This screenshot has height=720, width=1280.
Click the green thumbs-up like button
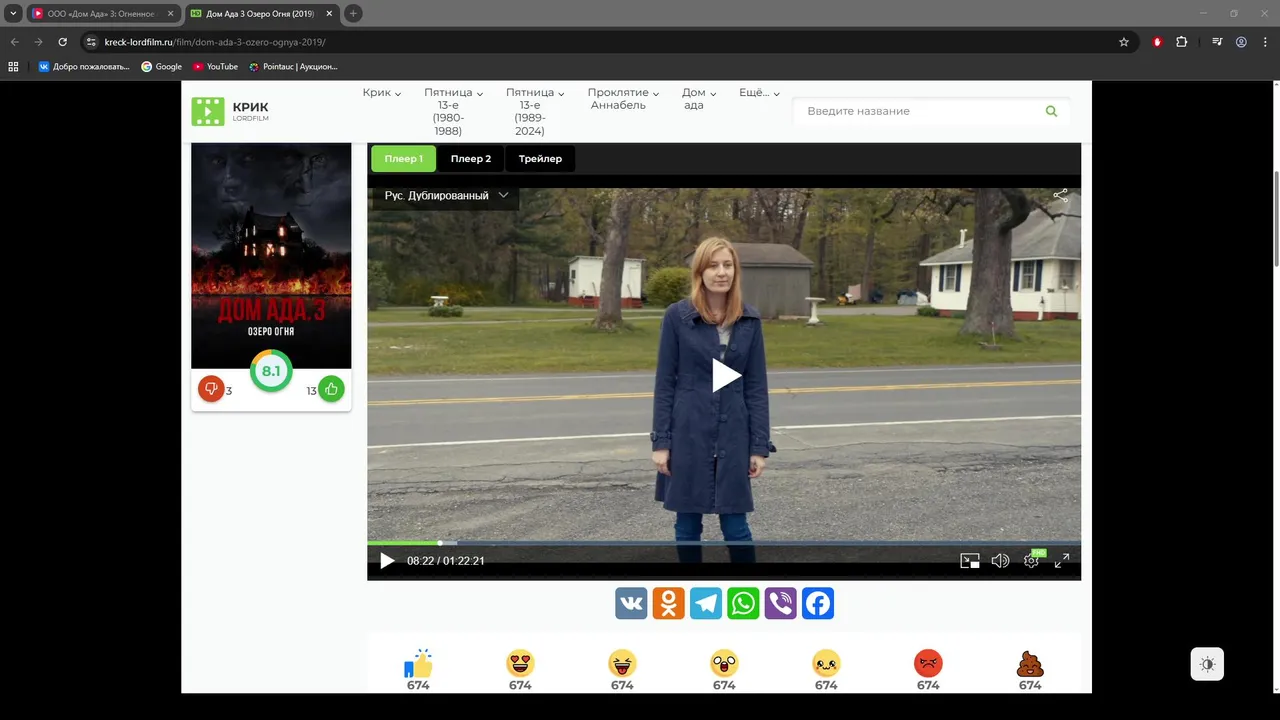pyautogui.click(x=331, y=389)
